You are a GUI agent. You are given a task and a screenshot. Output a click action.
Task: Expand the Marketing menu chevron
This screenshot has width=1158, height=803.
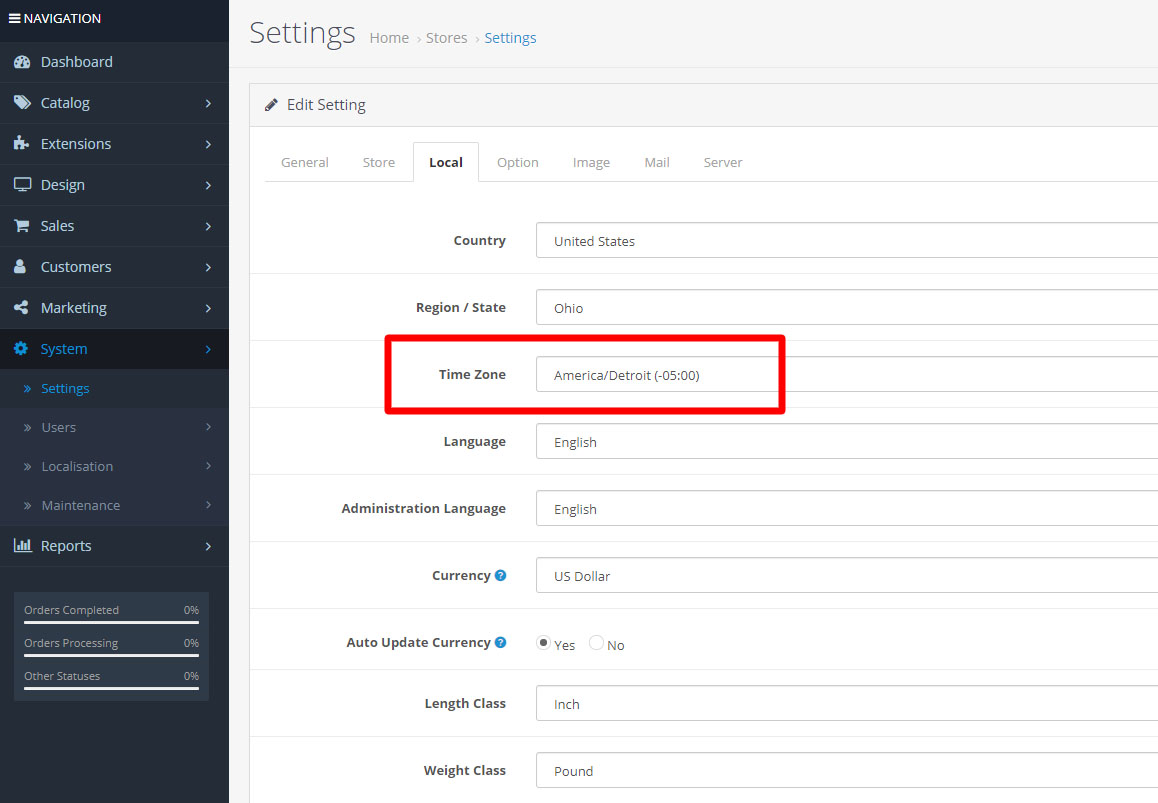208,308
